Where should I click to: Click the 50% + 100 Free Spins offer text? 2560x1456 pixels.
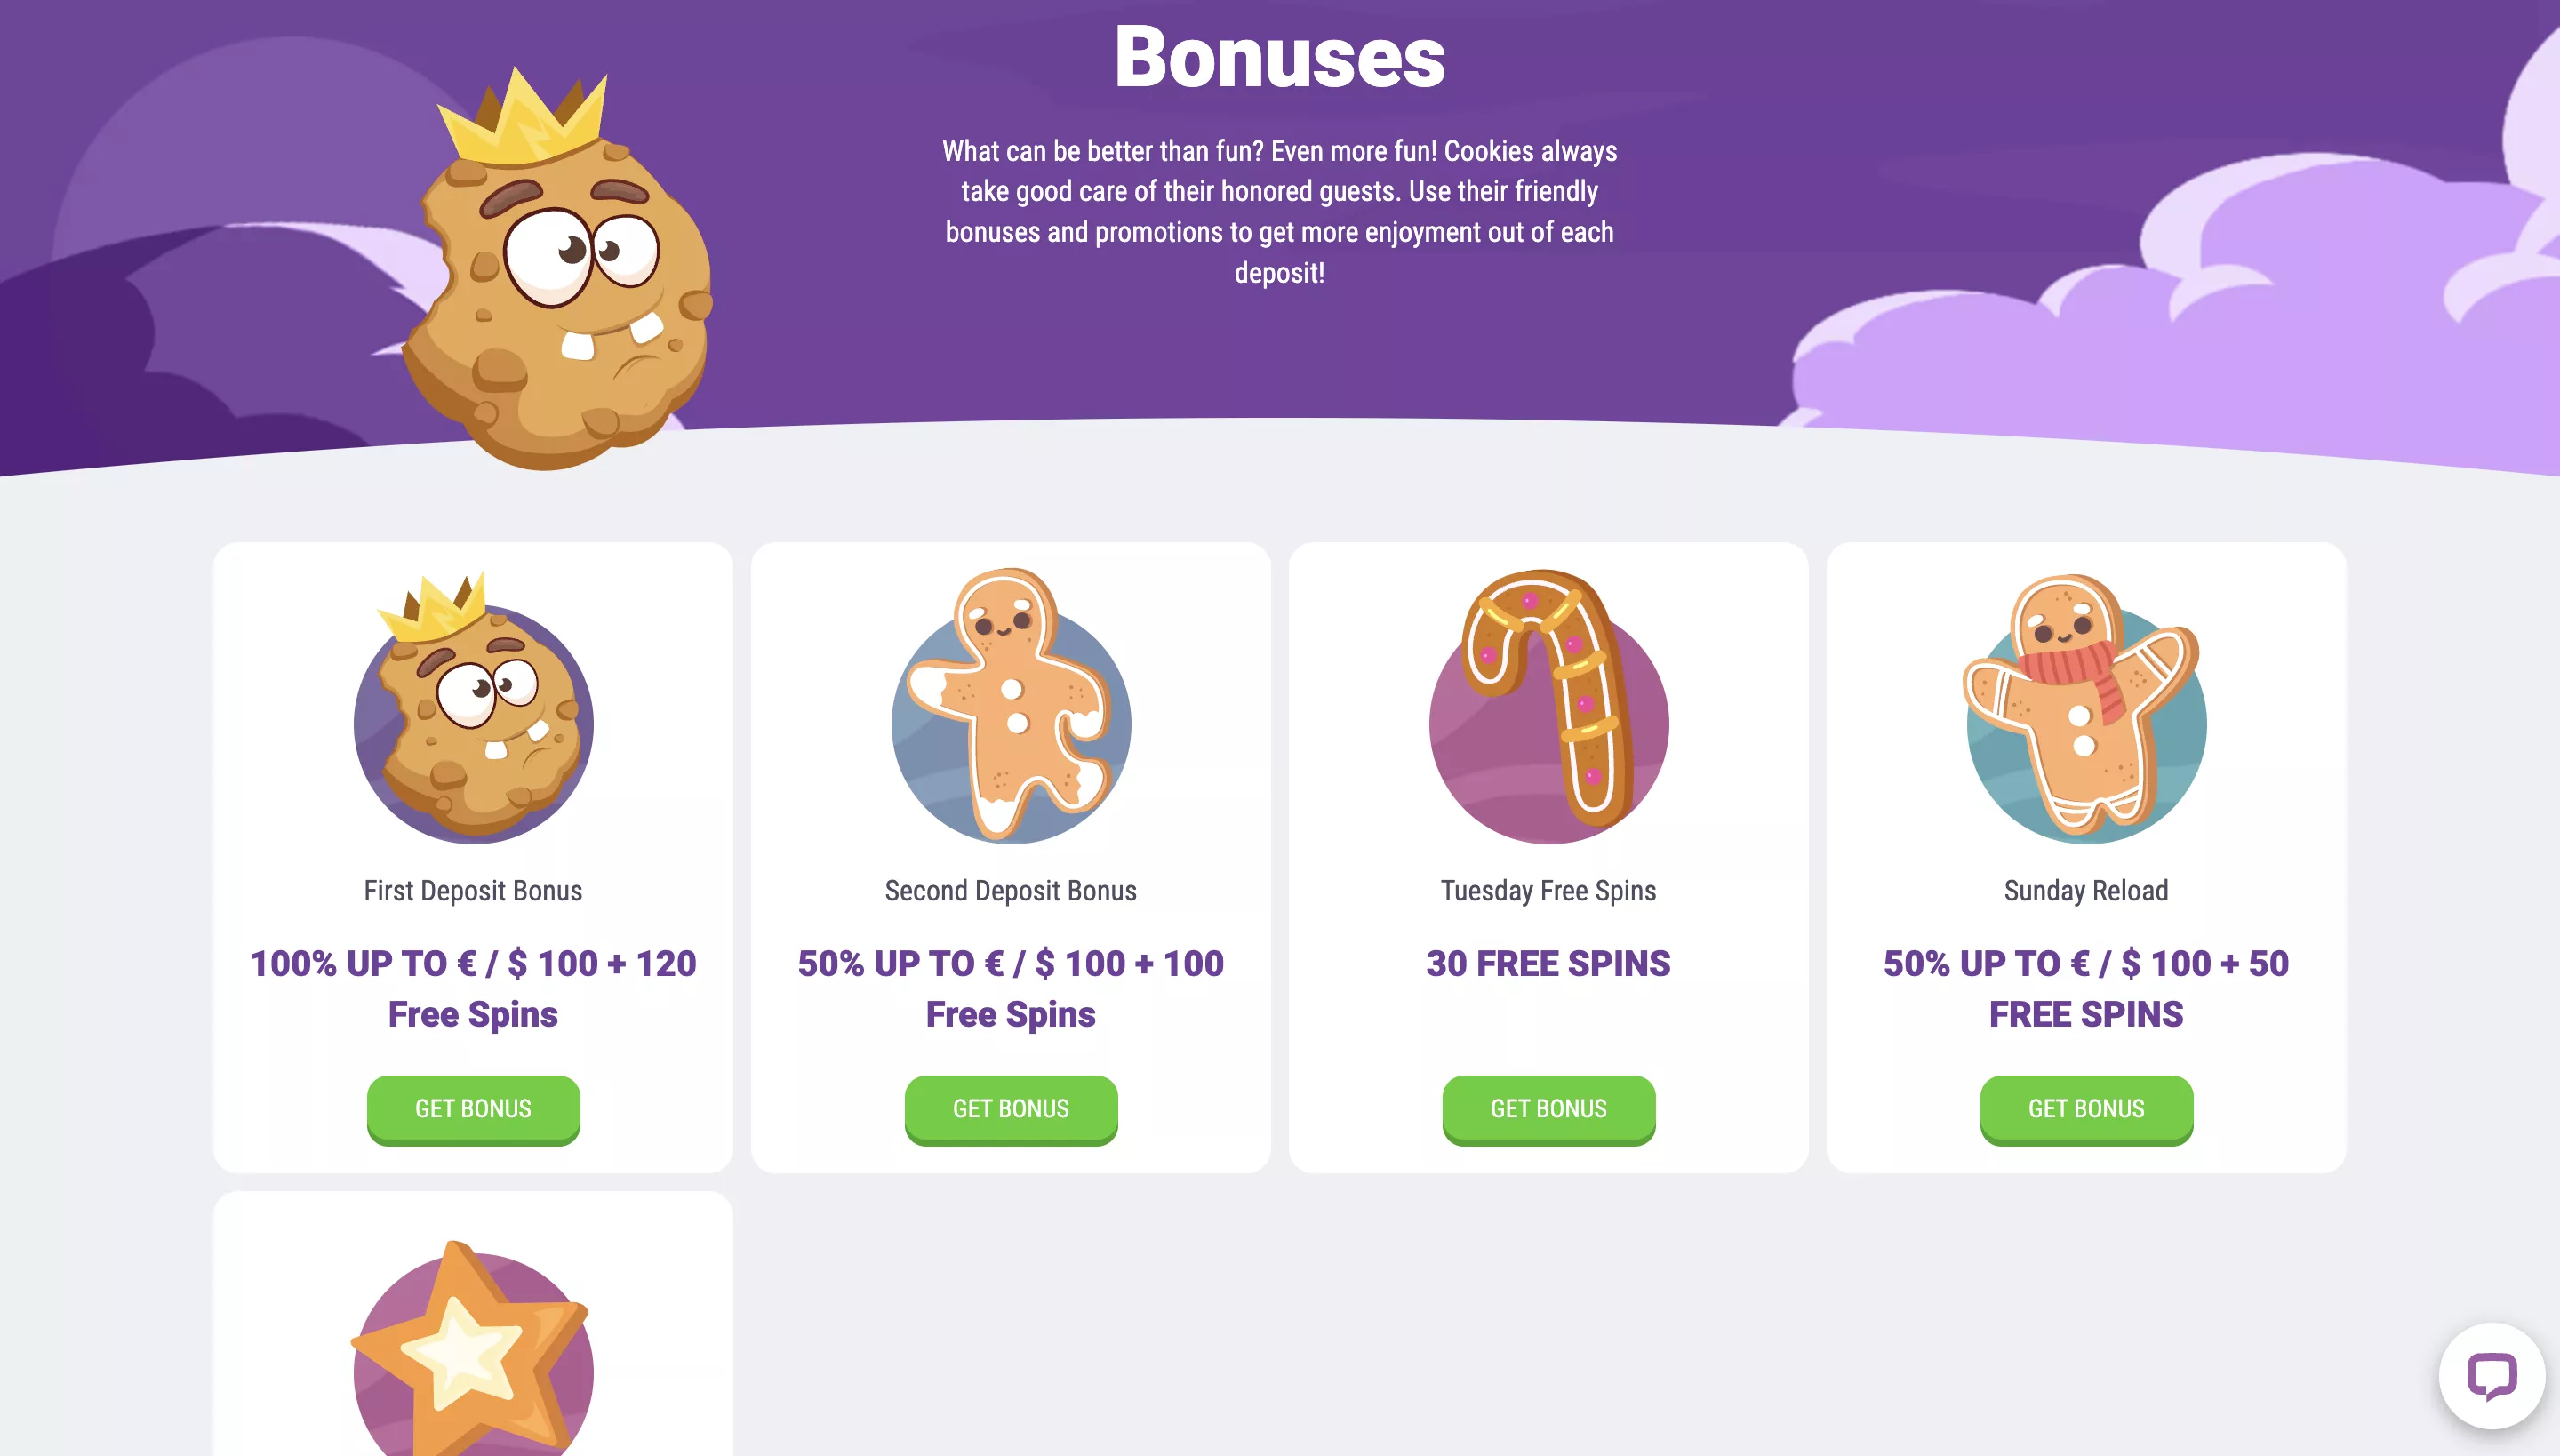tap(1011, 988)
